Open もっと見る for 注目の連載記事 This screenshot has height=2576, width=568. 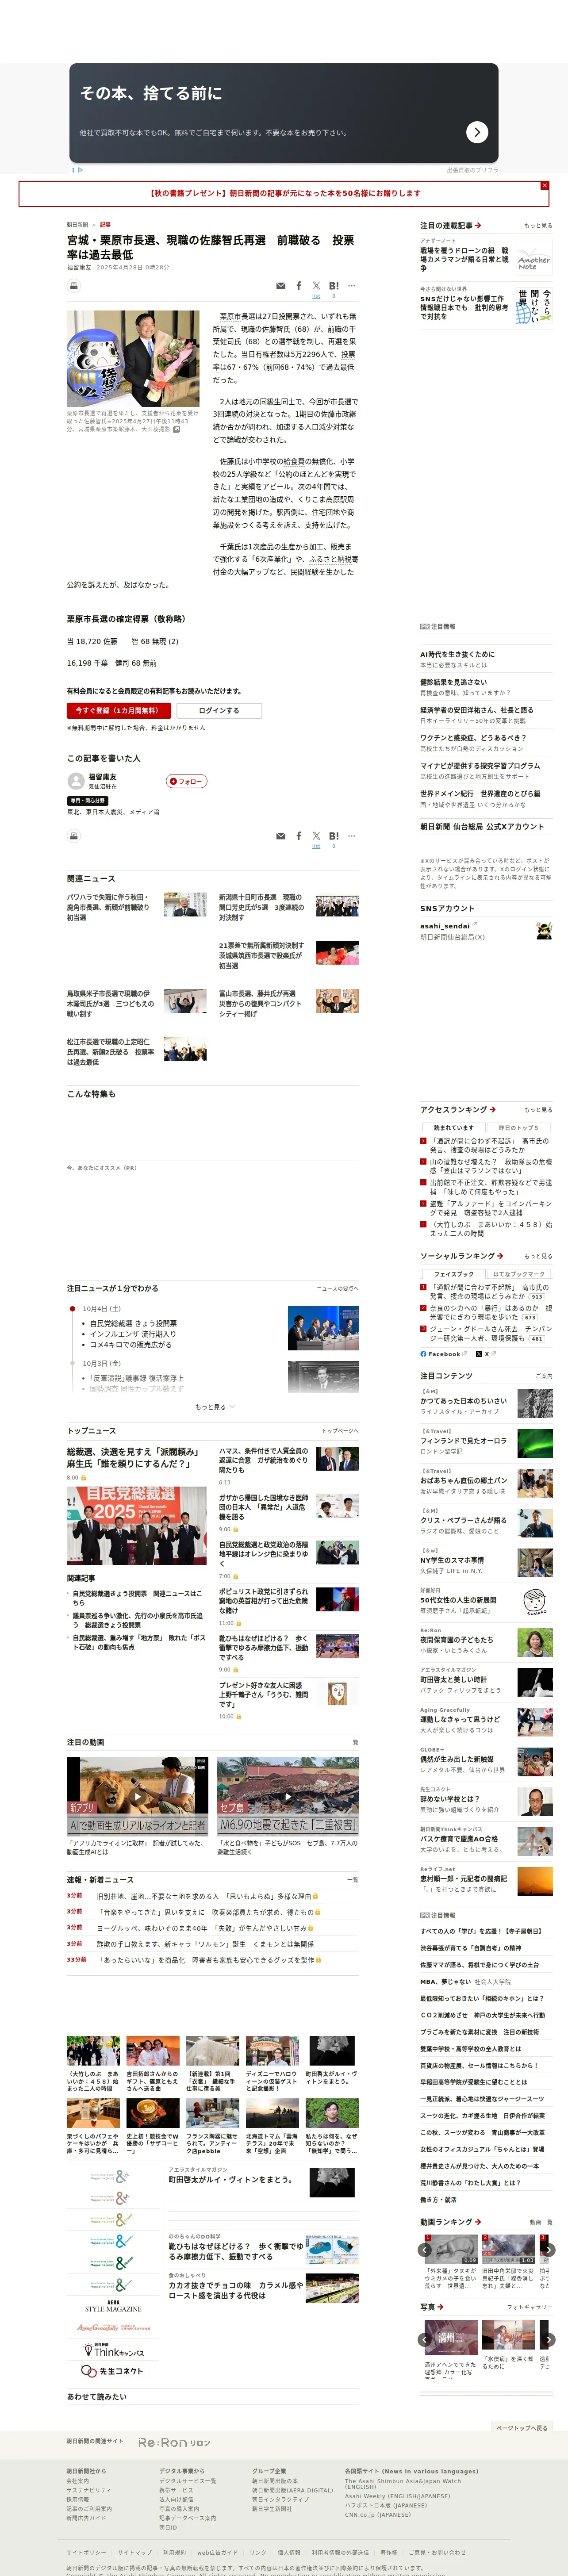tap(538, 226)
